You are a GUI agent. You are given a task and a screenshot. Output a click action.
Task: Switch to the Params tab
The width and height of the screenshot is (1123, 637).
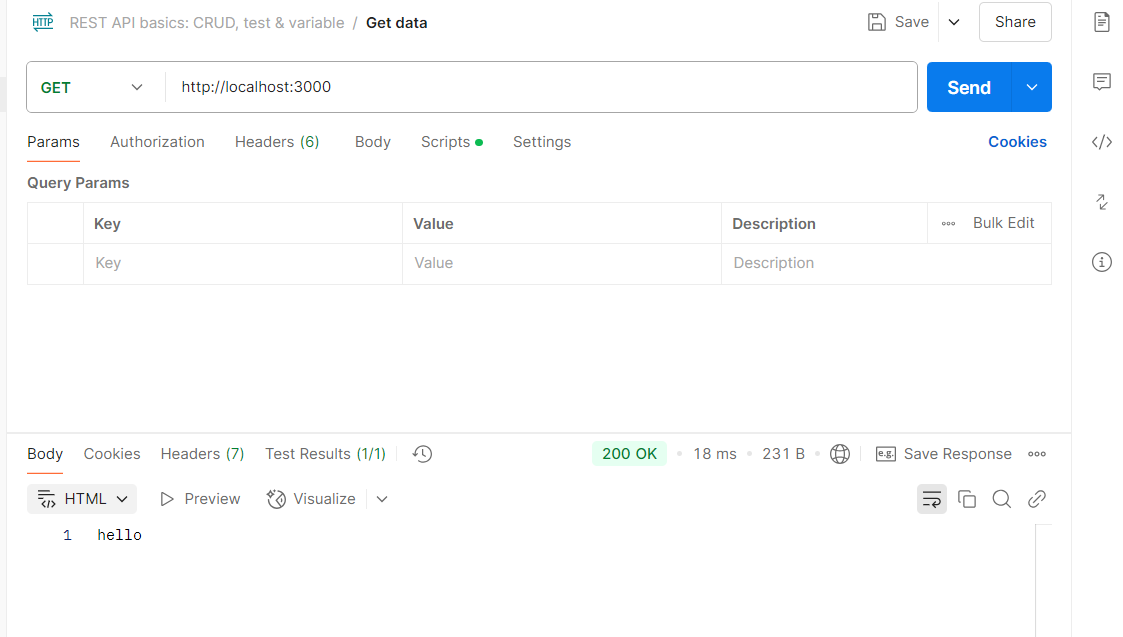(x=53, y=142)
